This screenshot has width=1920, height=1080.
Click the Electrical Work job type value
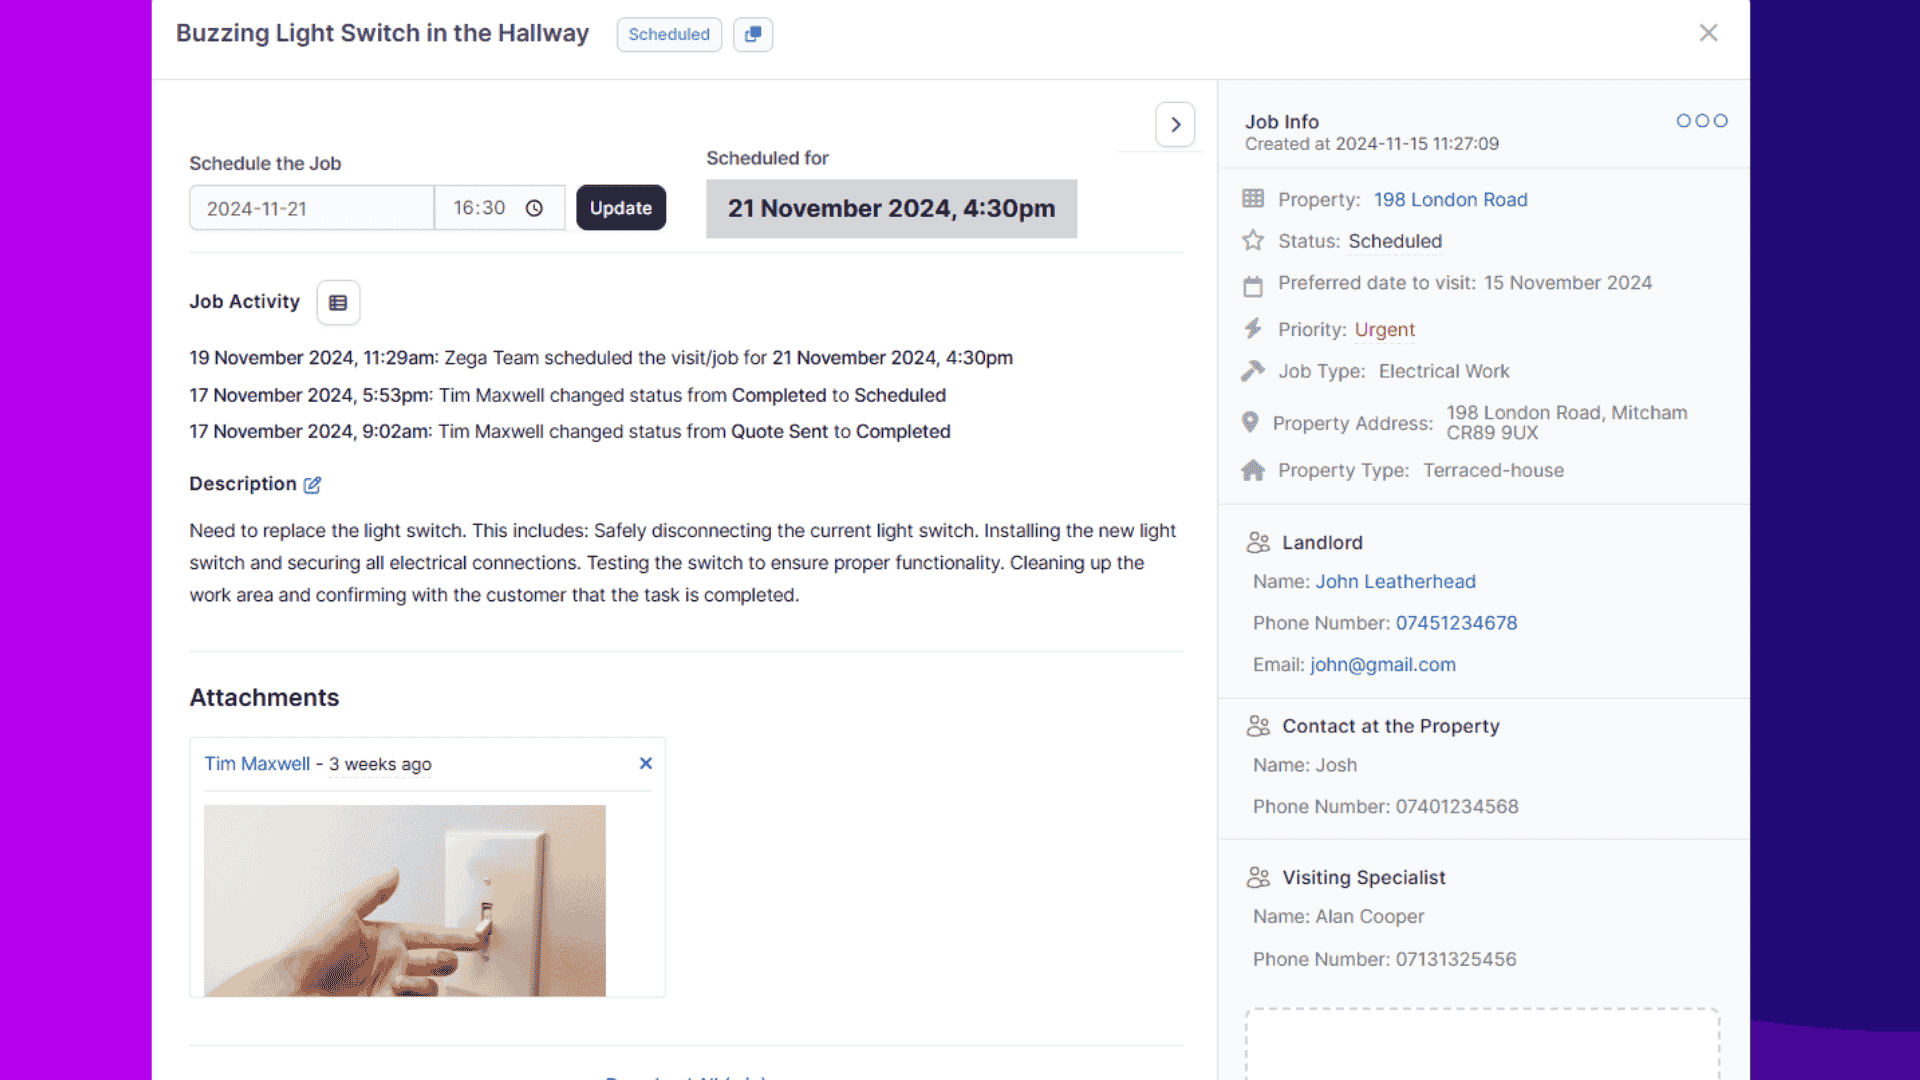[x=1444, y=372]
